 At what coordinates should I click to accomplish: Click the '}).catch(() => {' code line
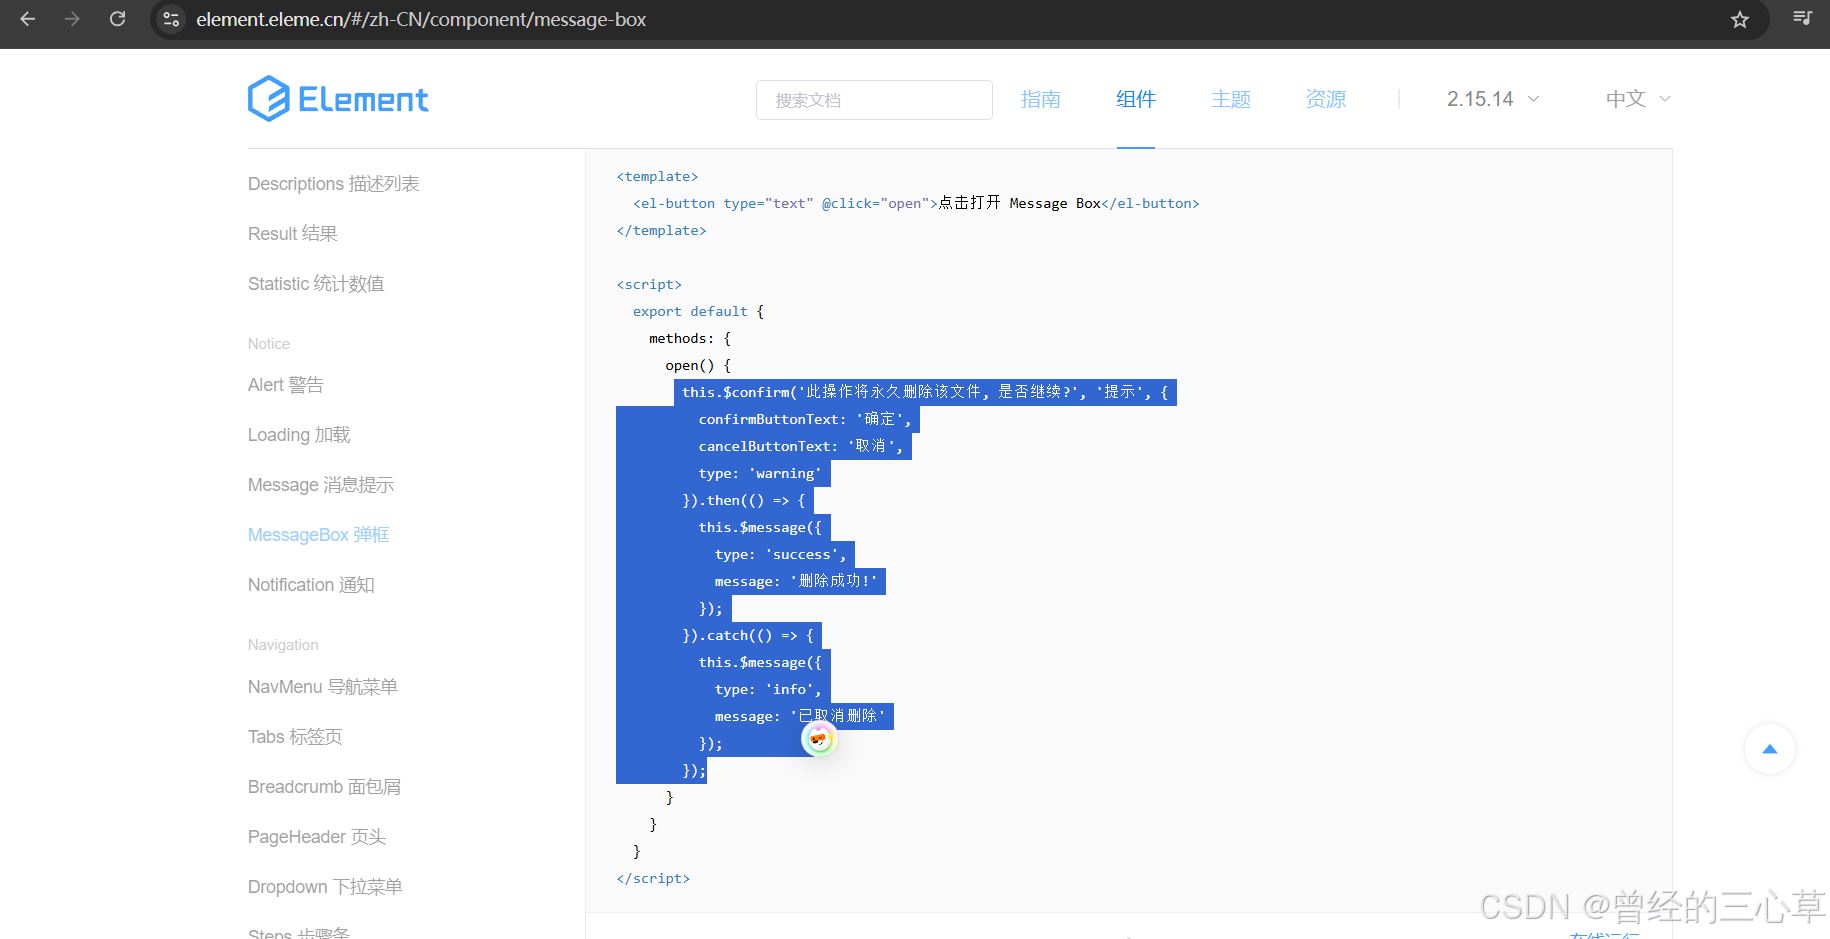coord(748,636)
